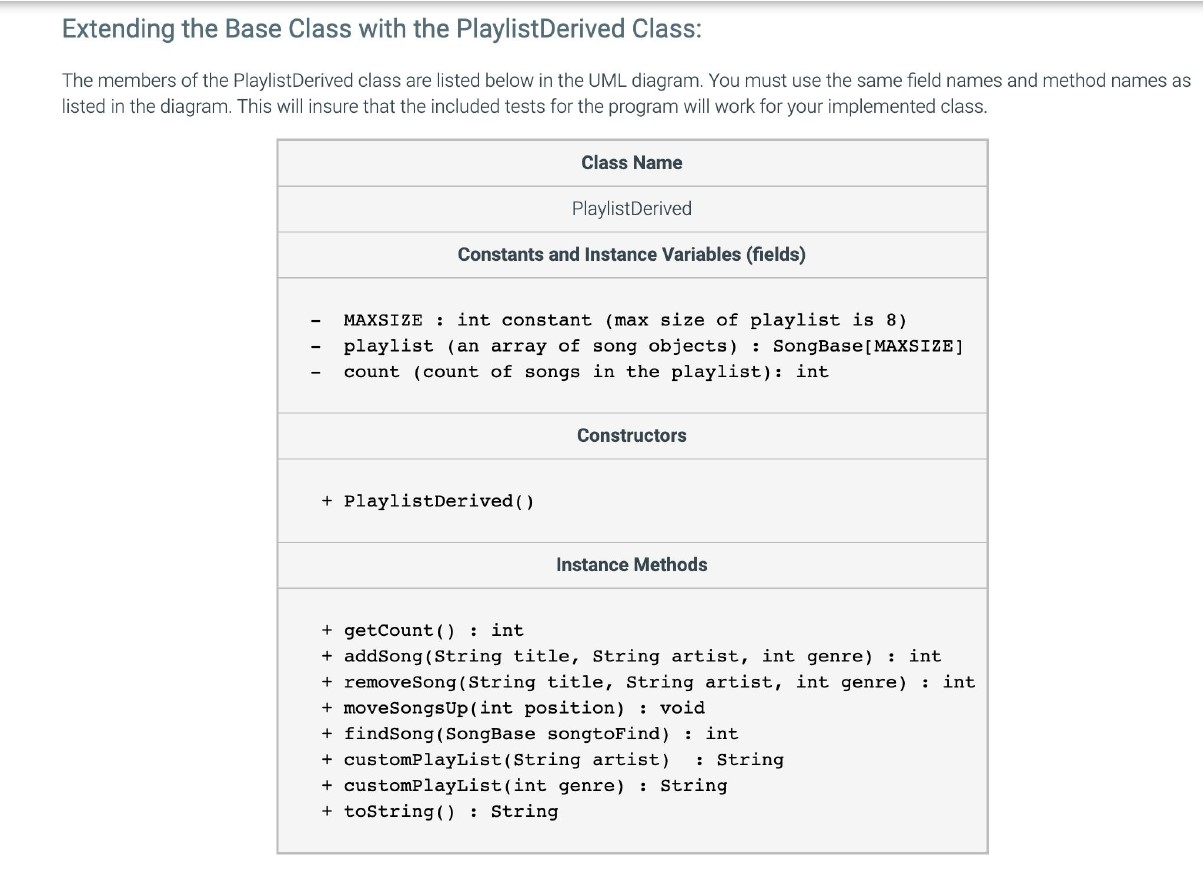Click the minus sign beside MAXSIZE

[316, 321]
